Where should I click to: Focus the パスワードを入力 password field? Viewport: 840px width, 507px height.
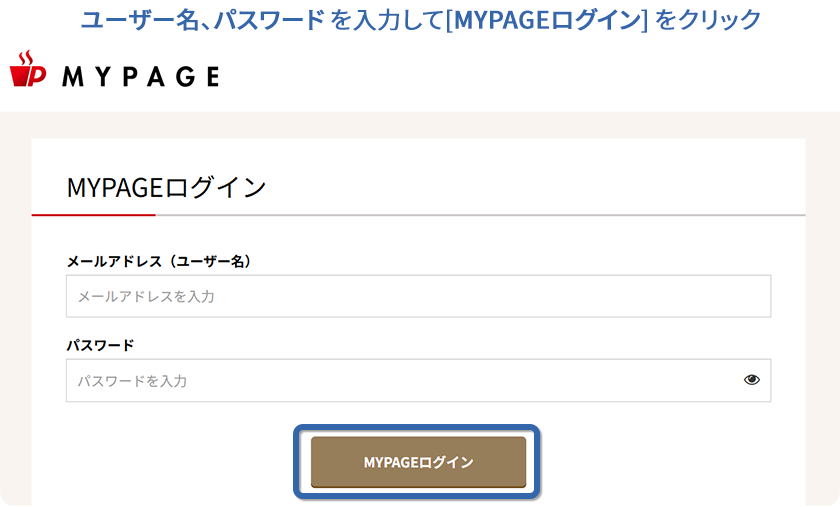(418, 381)
